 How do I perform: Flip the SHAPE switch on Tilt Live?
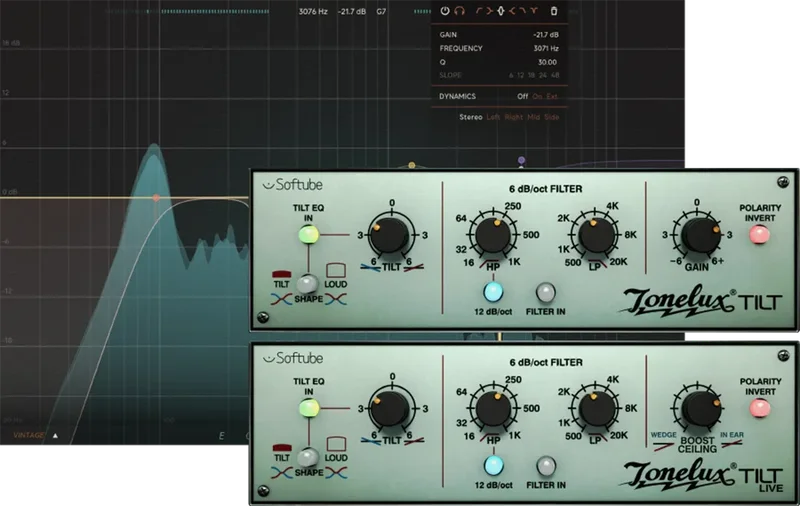308,458
